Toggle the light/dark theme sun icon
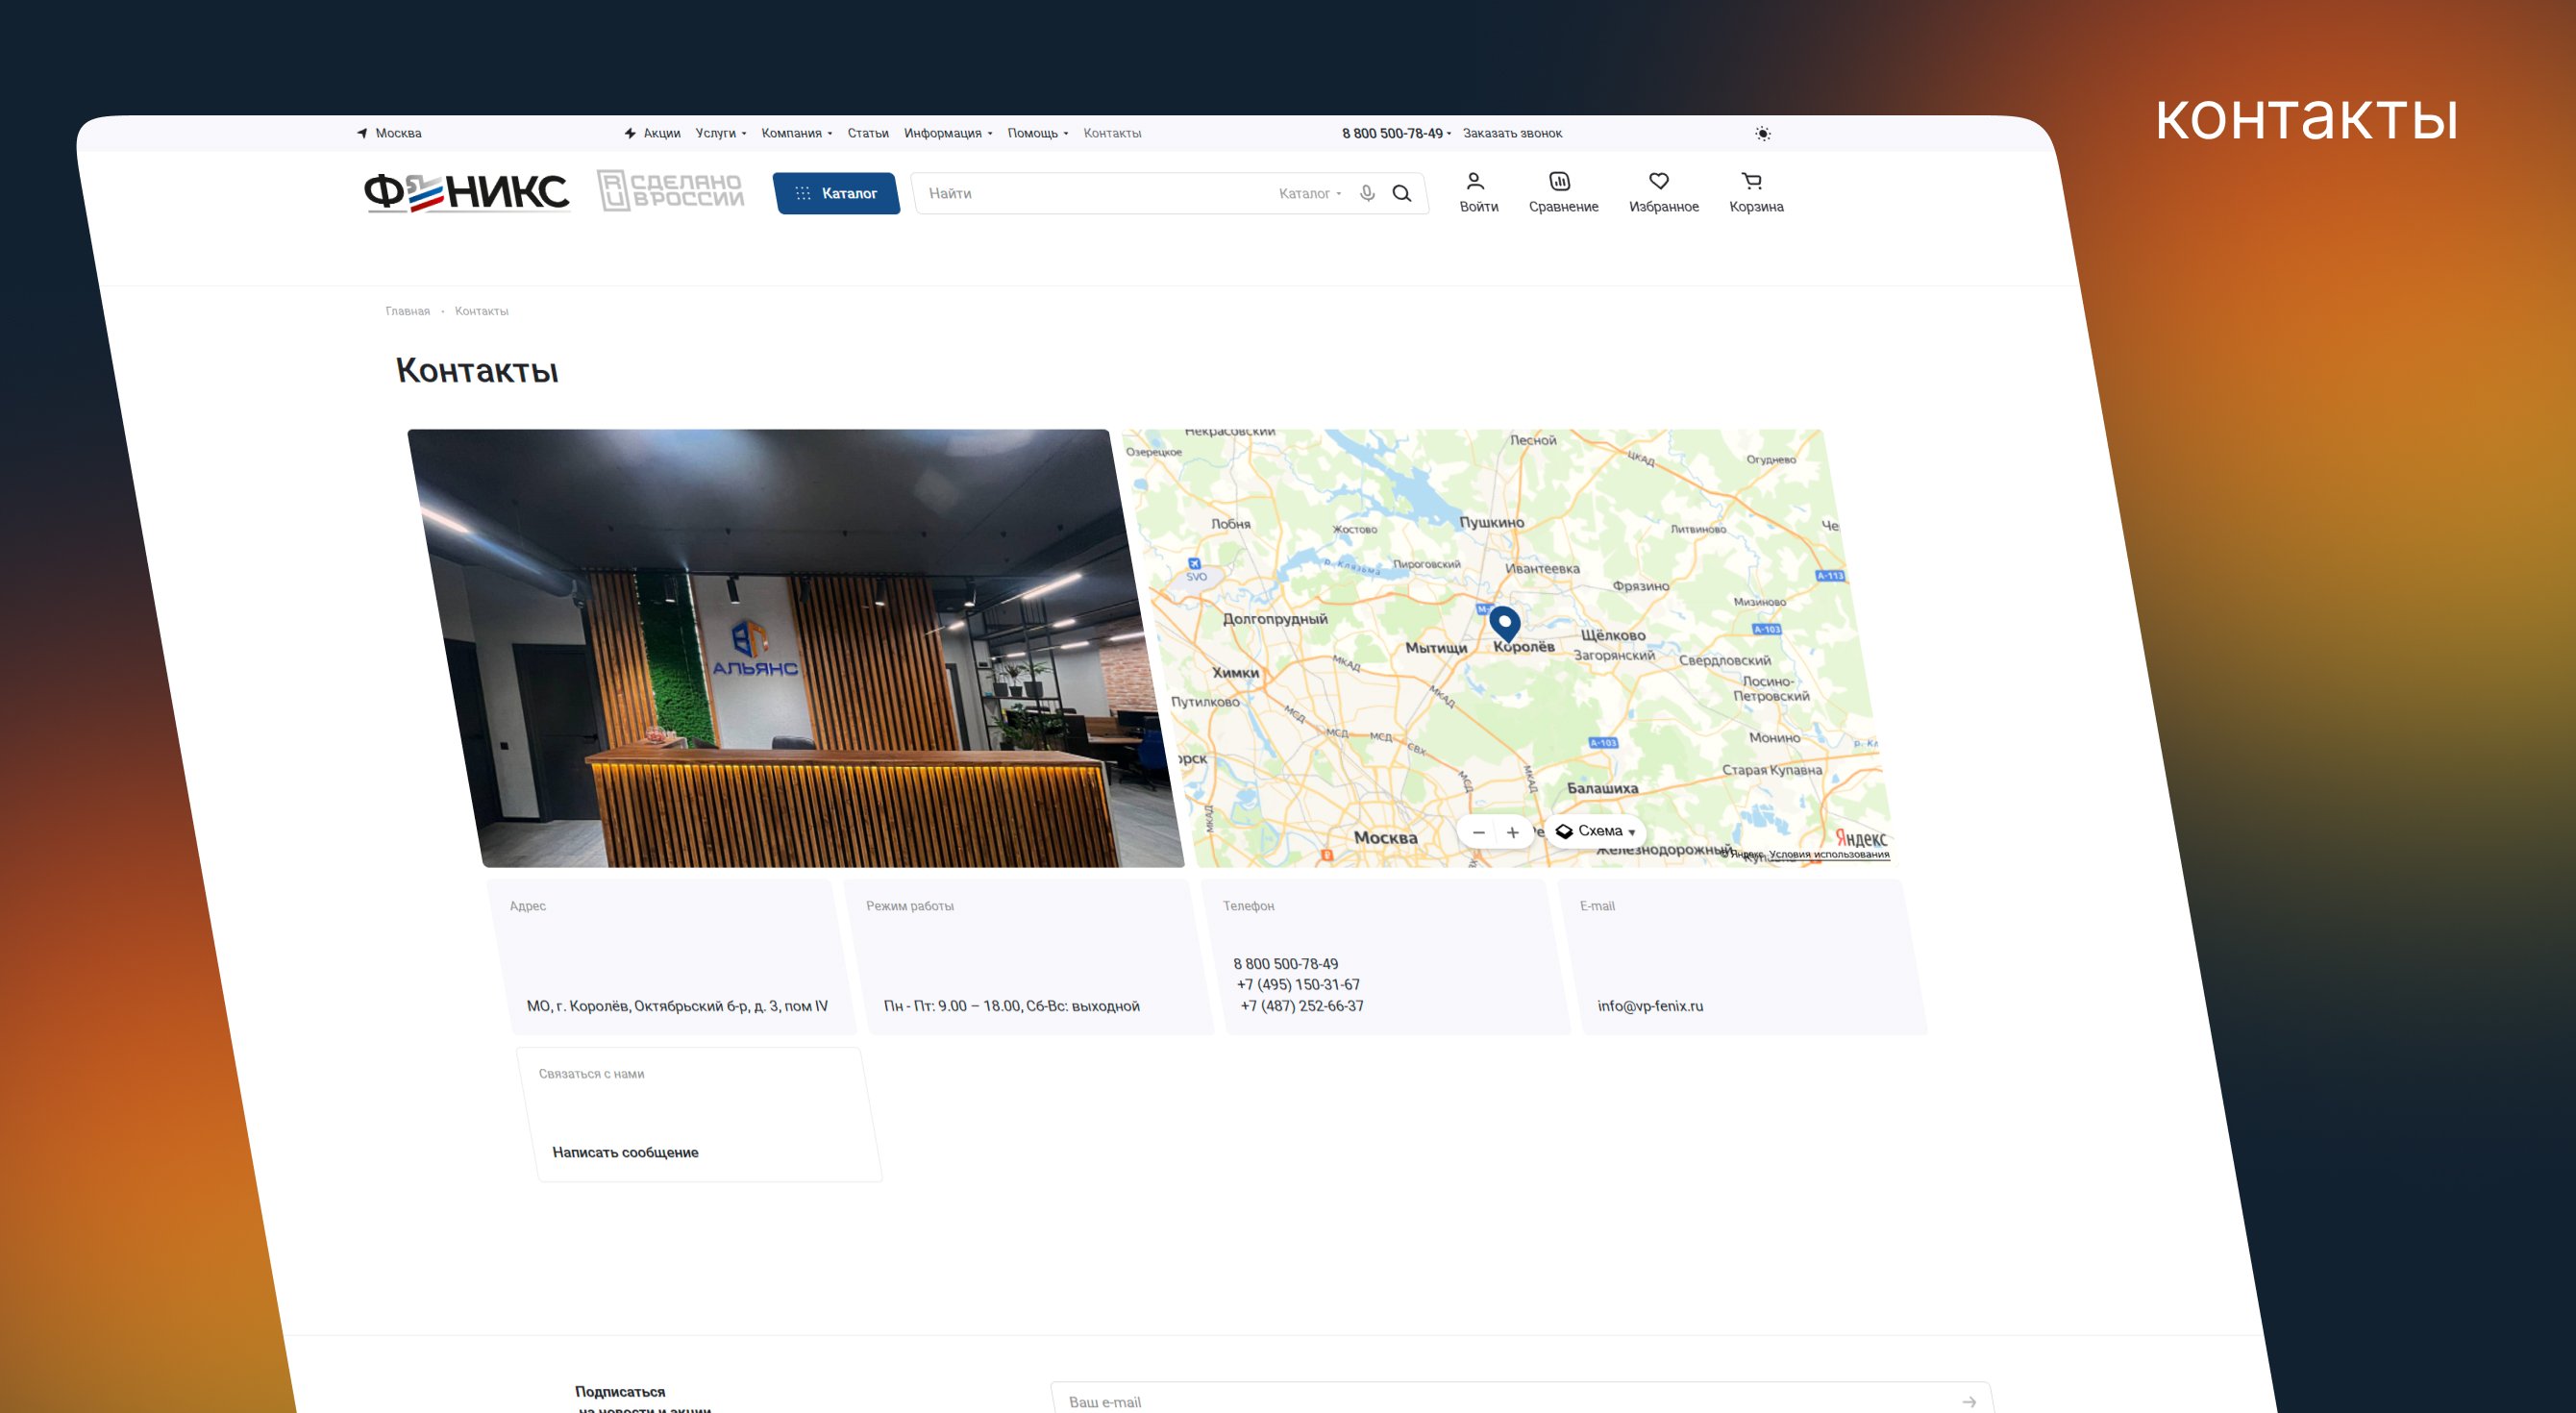Image resolution: width=2576 pixels, height=1413 pixels. click(x=1763, y=134)
